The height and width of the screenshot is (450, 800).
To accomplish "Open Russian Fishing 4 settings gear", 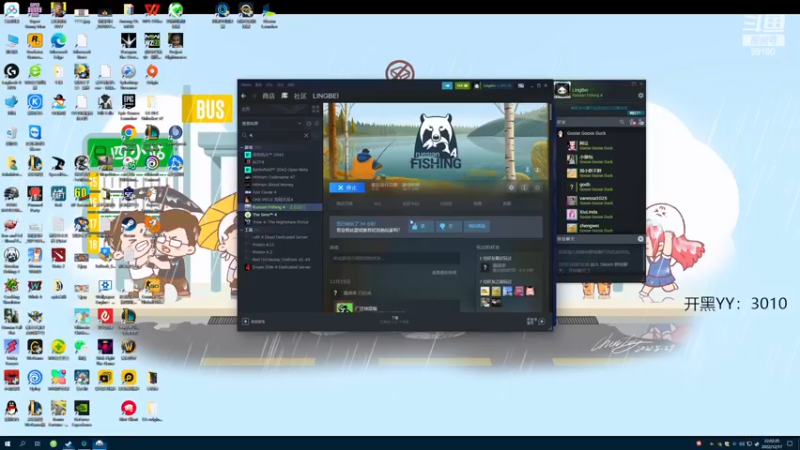I will coord(511,188).
